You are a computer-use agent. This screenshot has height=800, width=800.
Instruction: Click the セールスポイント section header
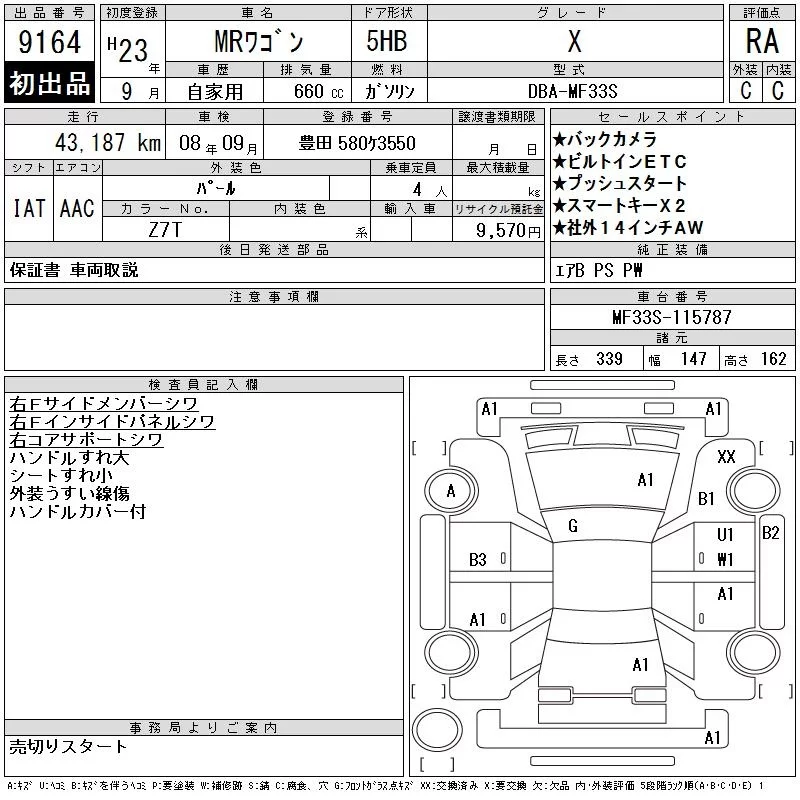point(672,117)
